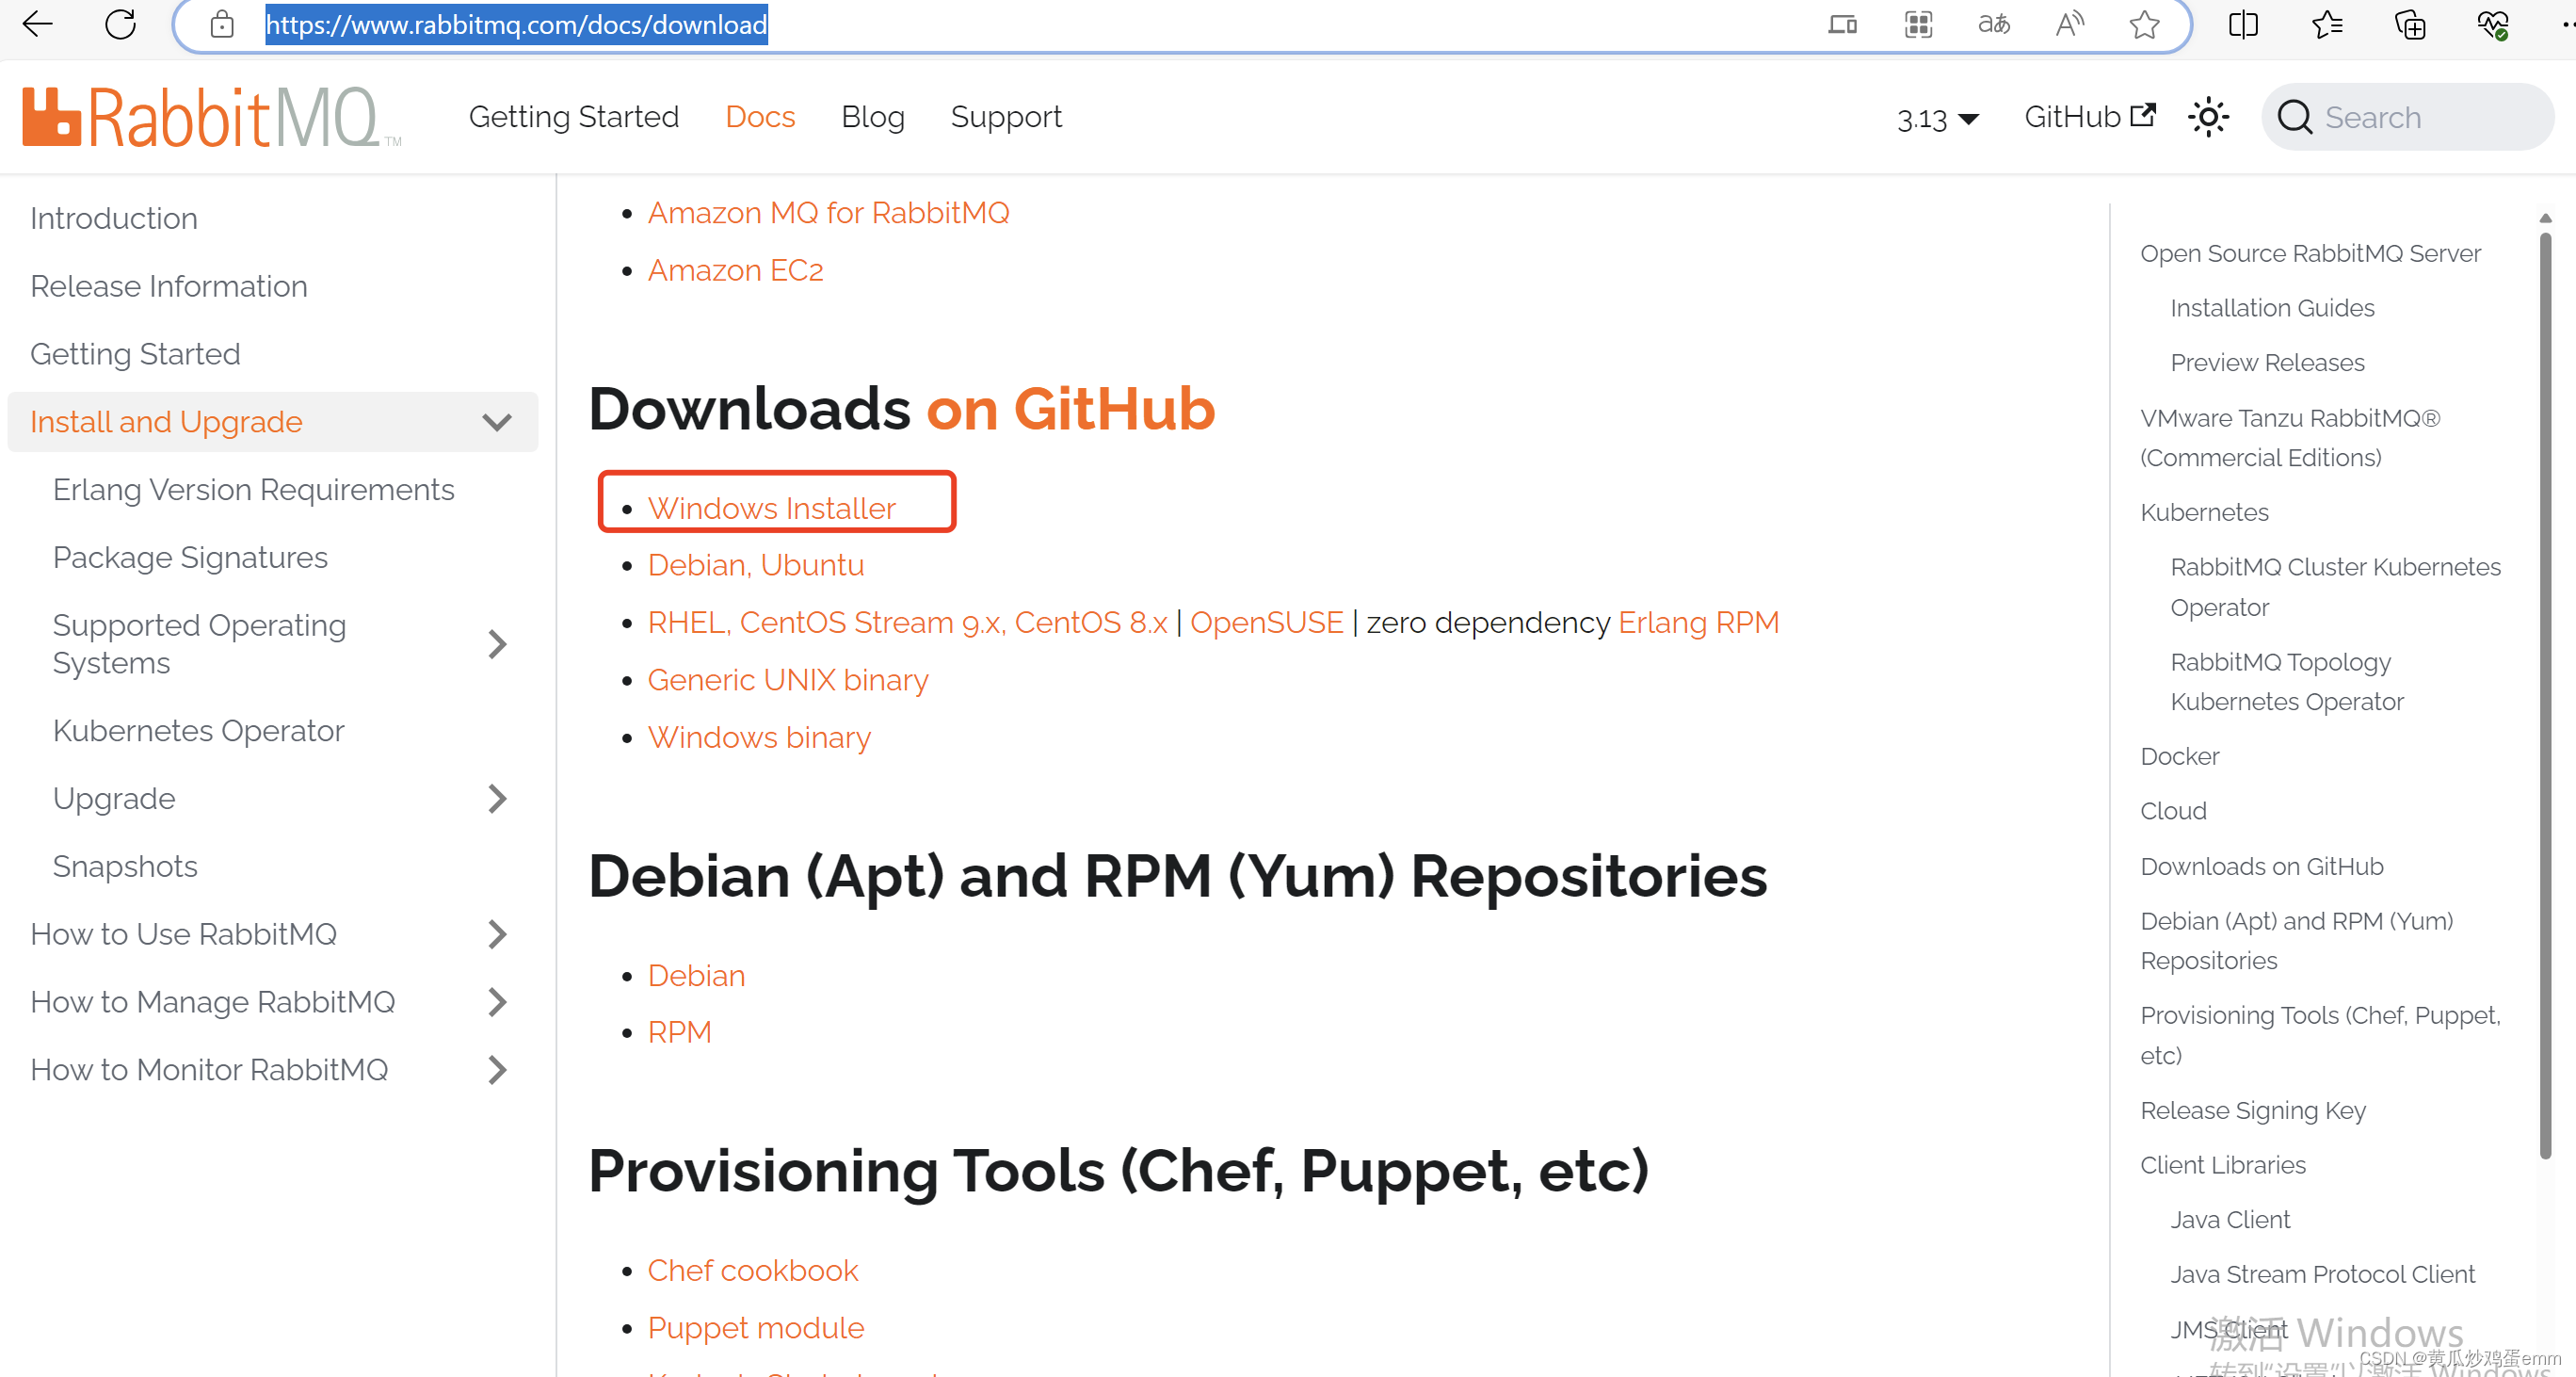Click the translate page icon
2576x1377 pixels.
coord(1993,24)
